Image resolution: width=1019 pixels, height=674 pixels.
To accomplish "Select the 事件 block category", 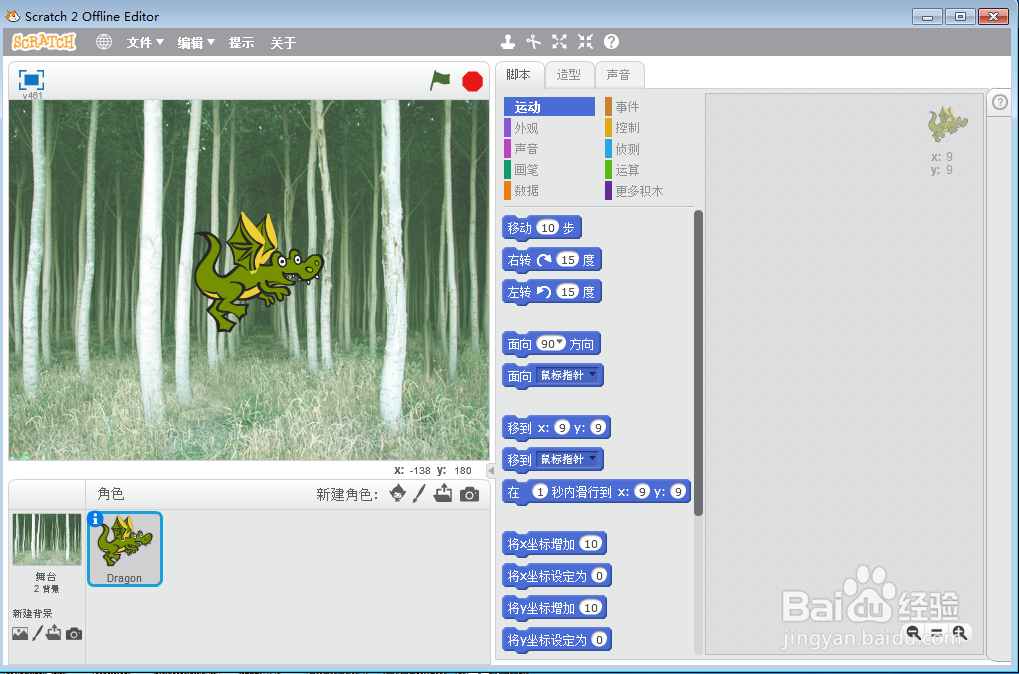I will click(x=649, y=107).
